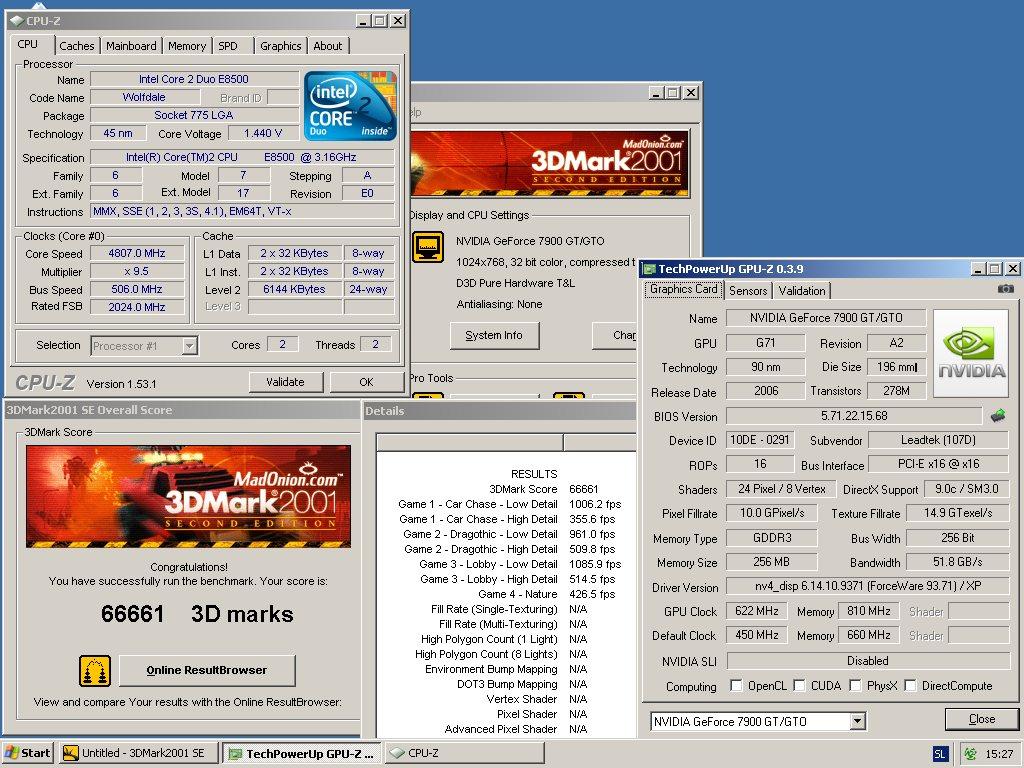
Task: Click the Memory clock 810 MHz field
Action: [869, 611]
